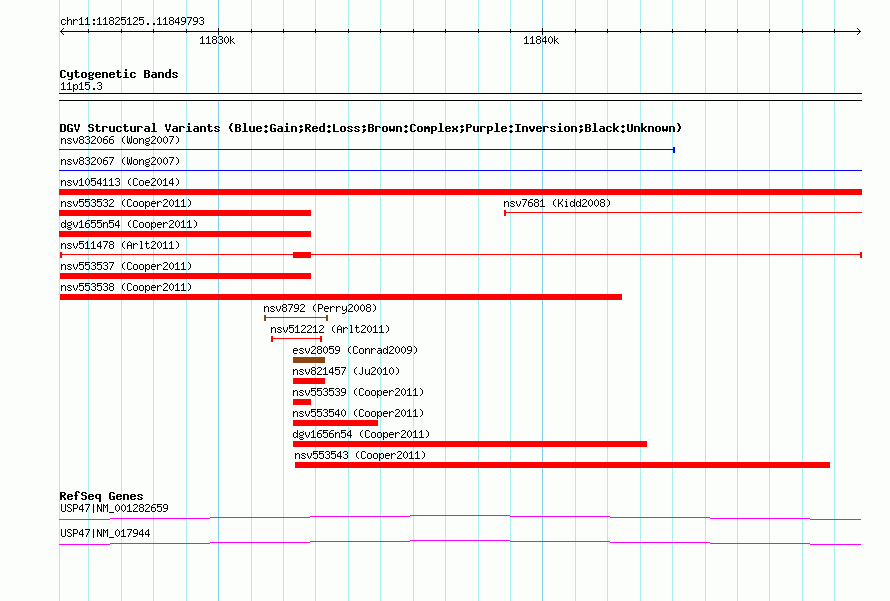
Task: Click the thick segment on nsv511478 line
Action: tap(302, 255)
